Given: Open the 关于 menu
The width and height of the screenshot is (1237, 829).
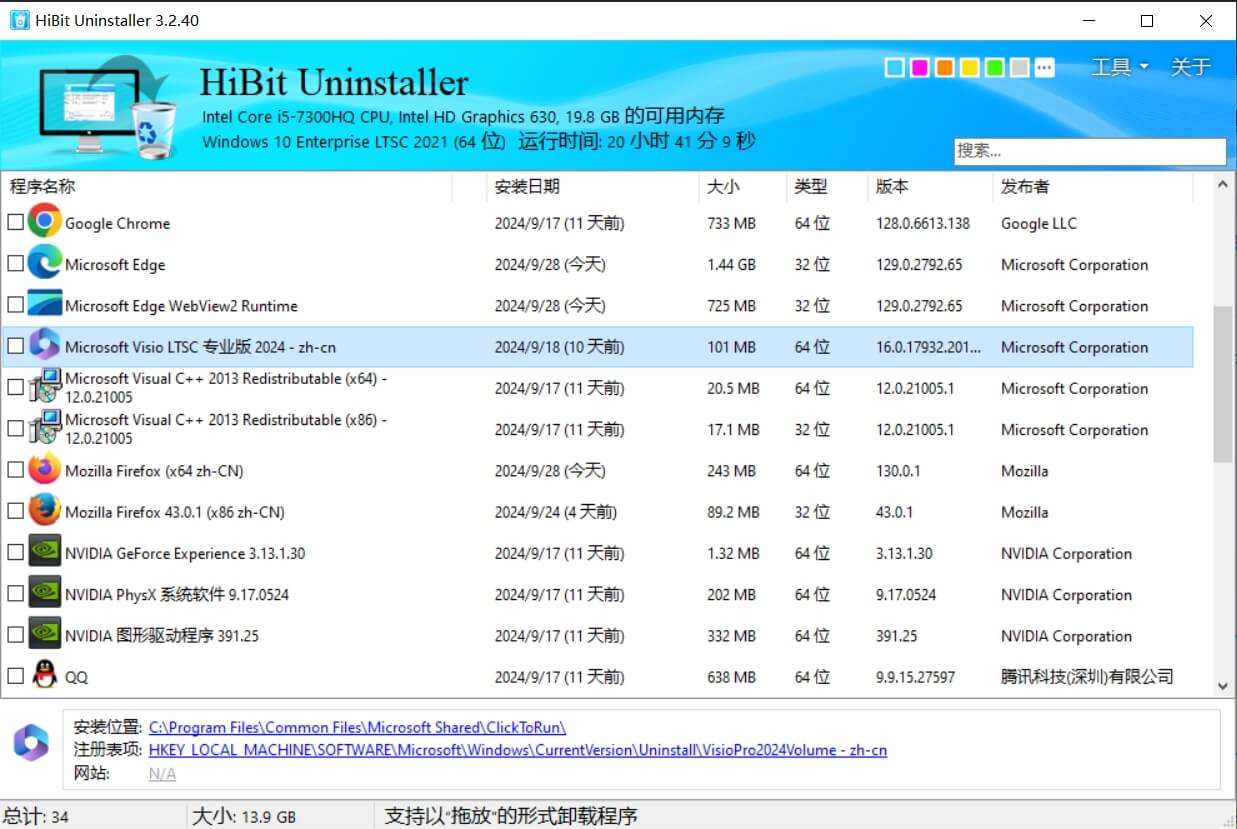Looking at the screenshot, I should 1190,67.
